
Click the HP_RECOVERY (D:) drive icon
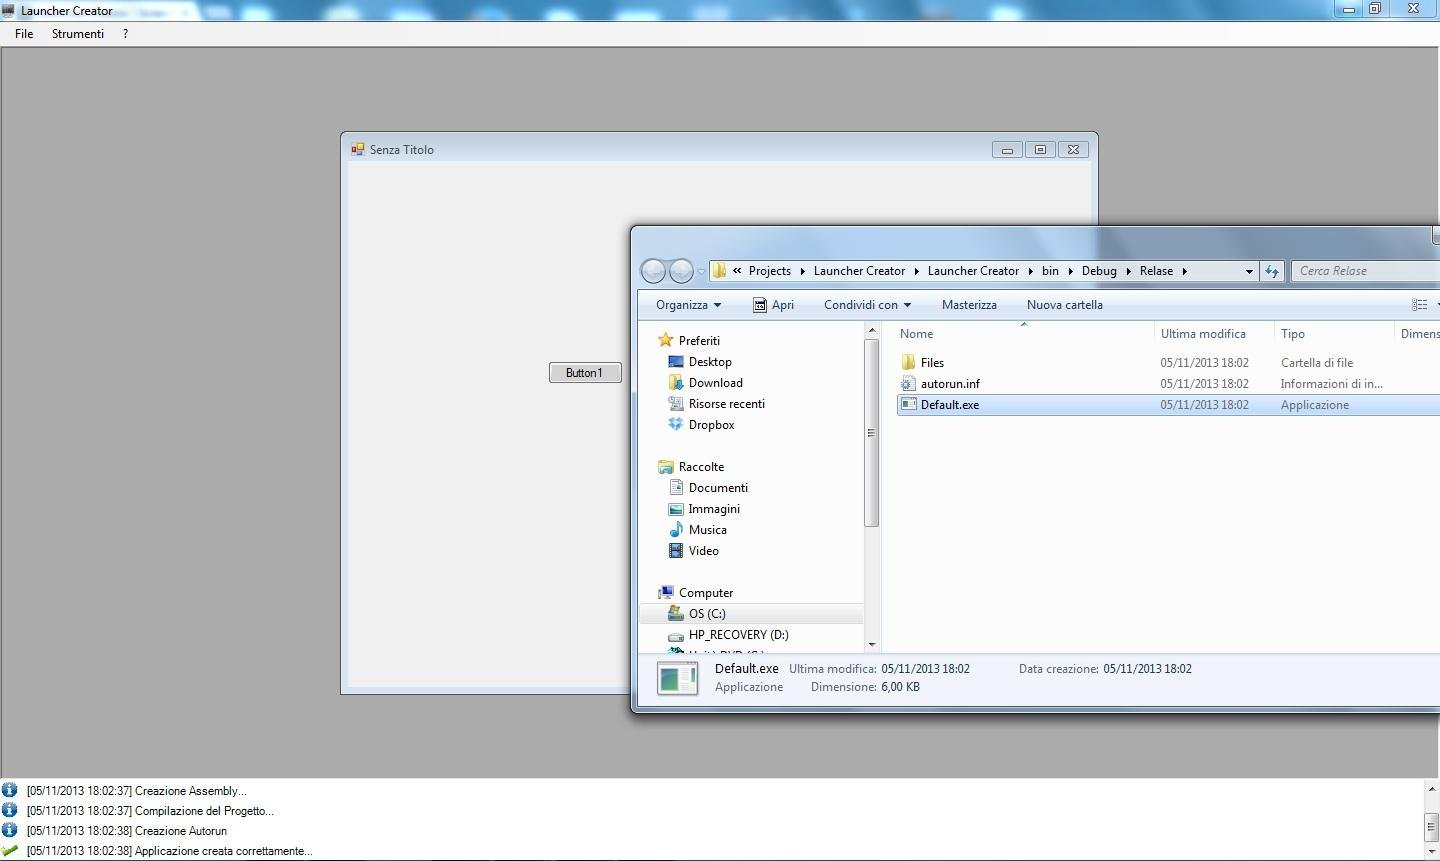point(676,635)
